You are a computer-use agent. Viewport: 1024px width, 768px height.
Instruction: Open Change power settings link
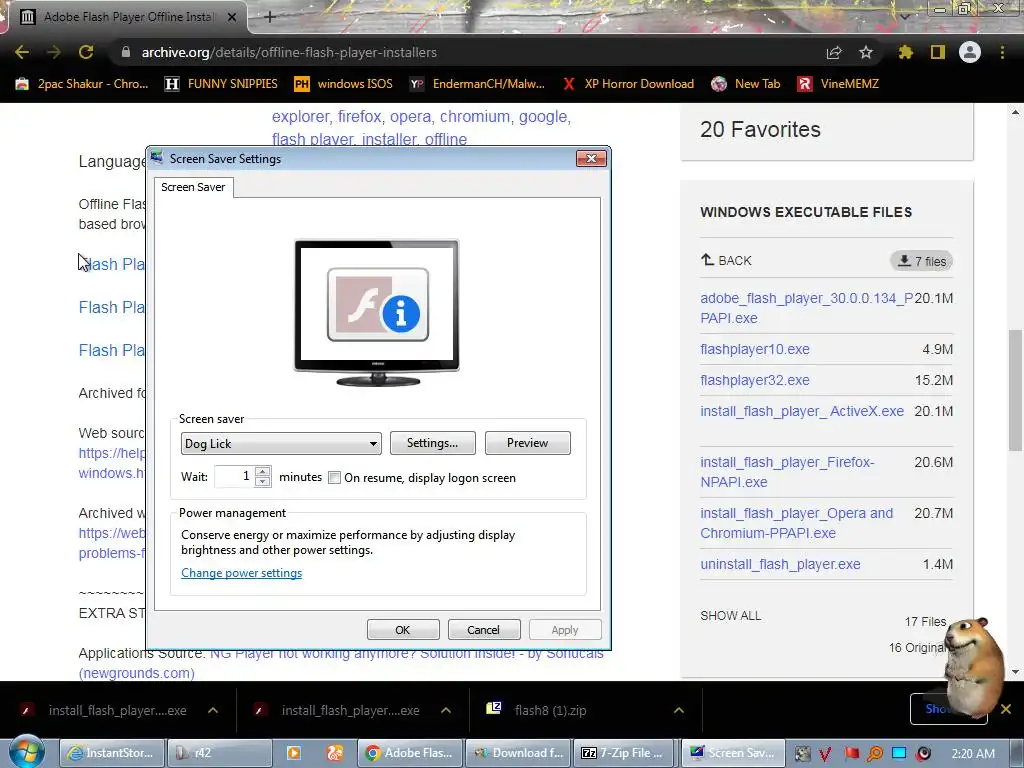click(x=242, y=573)
